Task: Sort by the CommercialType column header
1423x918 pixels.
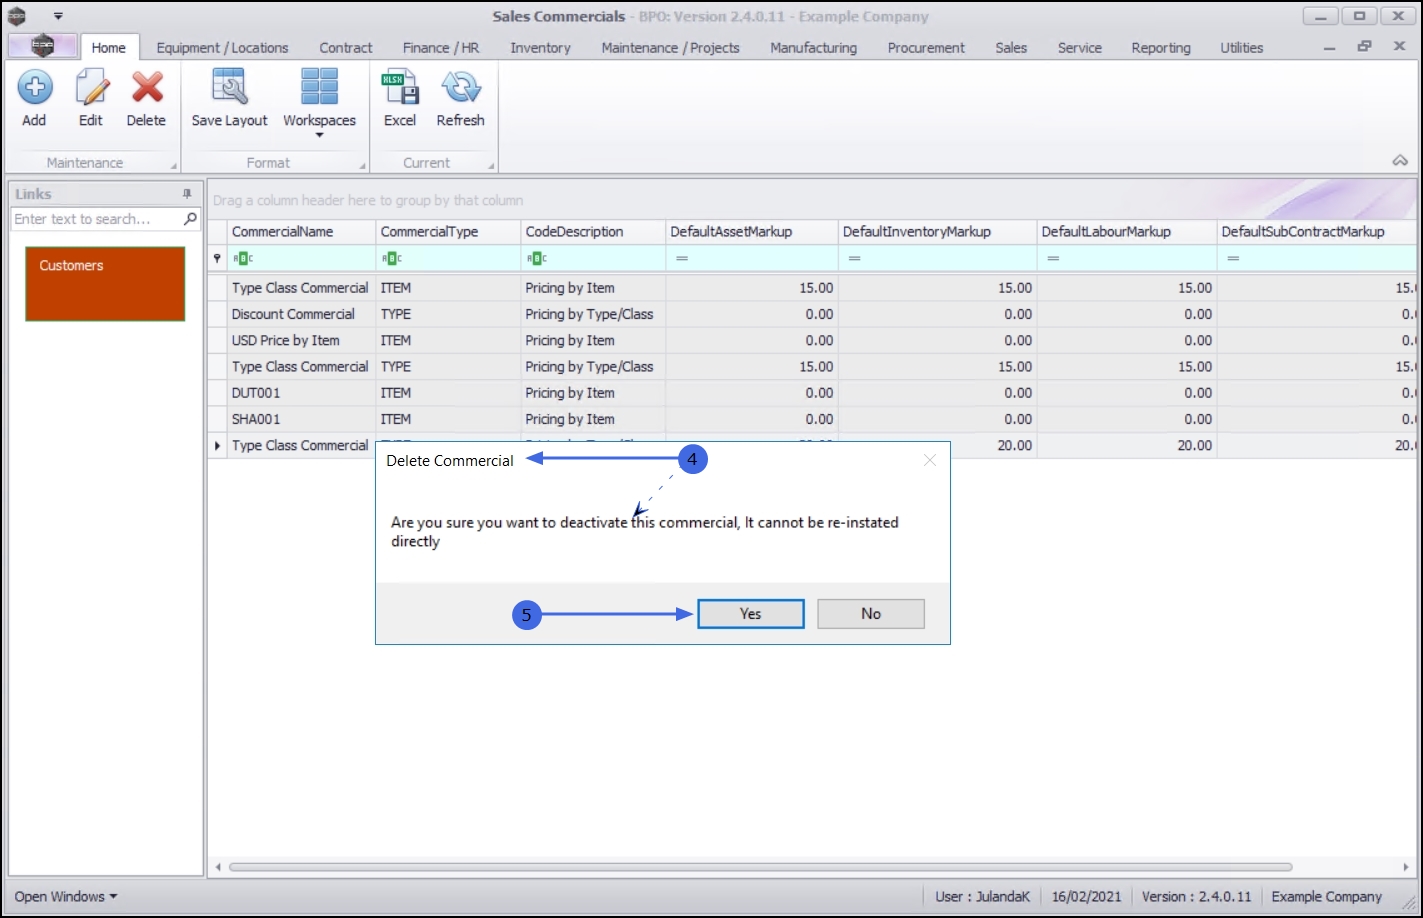Action: tap(449, 232)
